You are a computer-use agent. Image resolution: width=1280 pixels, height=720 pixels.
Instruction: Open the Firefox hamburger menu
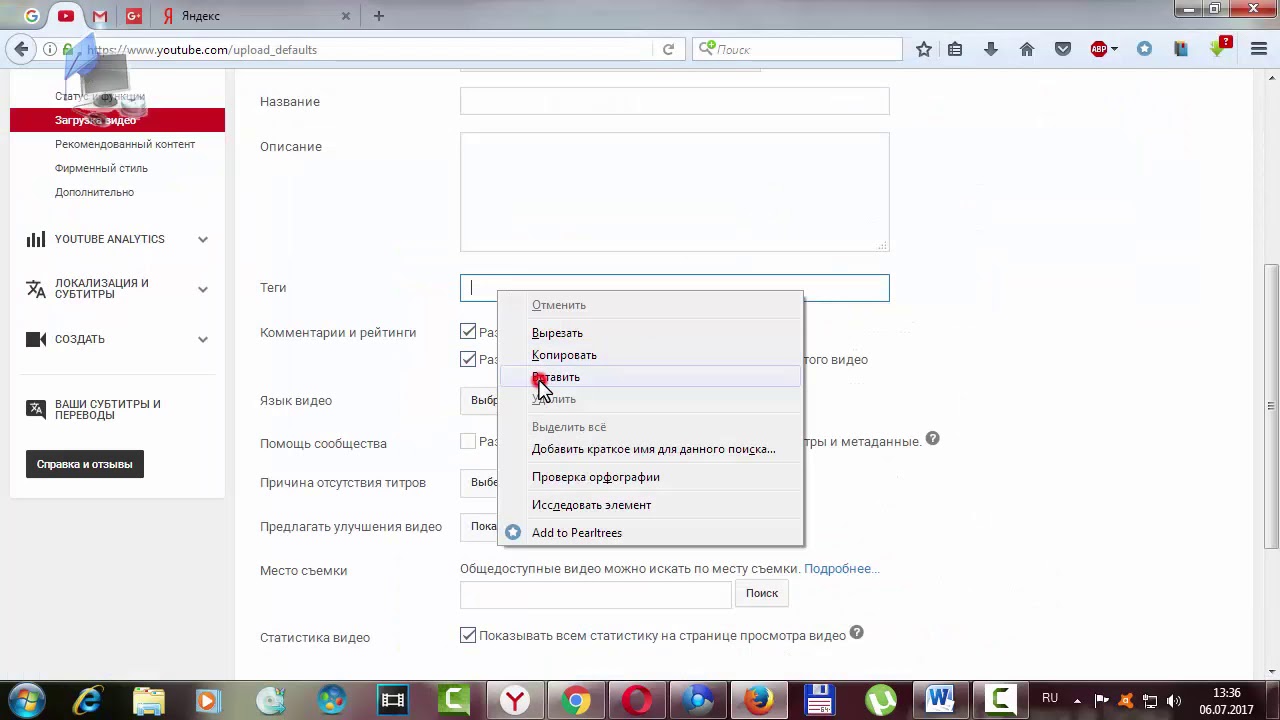pos(1259,49)
